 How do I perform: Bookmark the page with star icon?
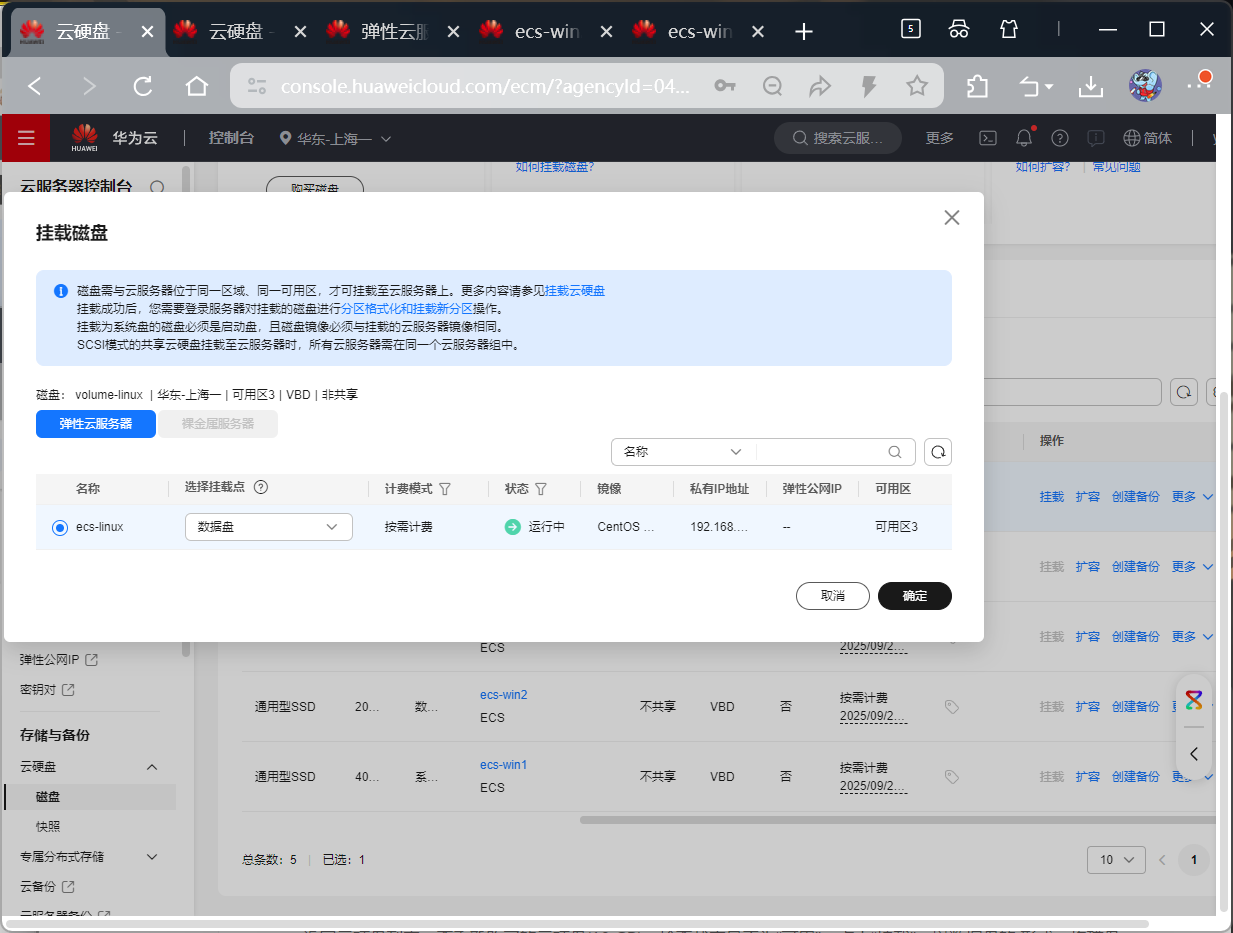[917, 87]
